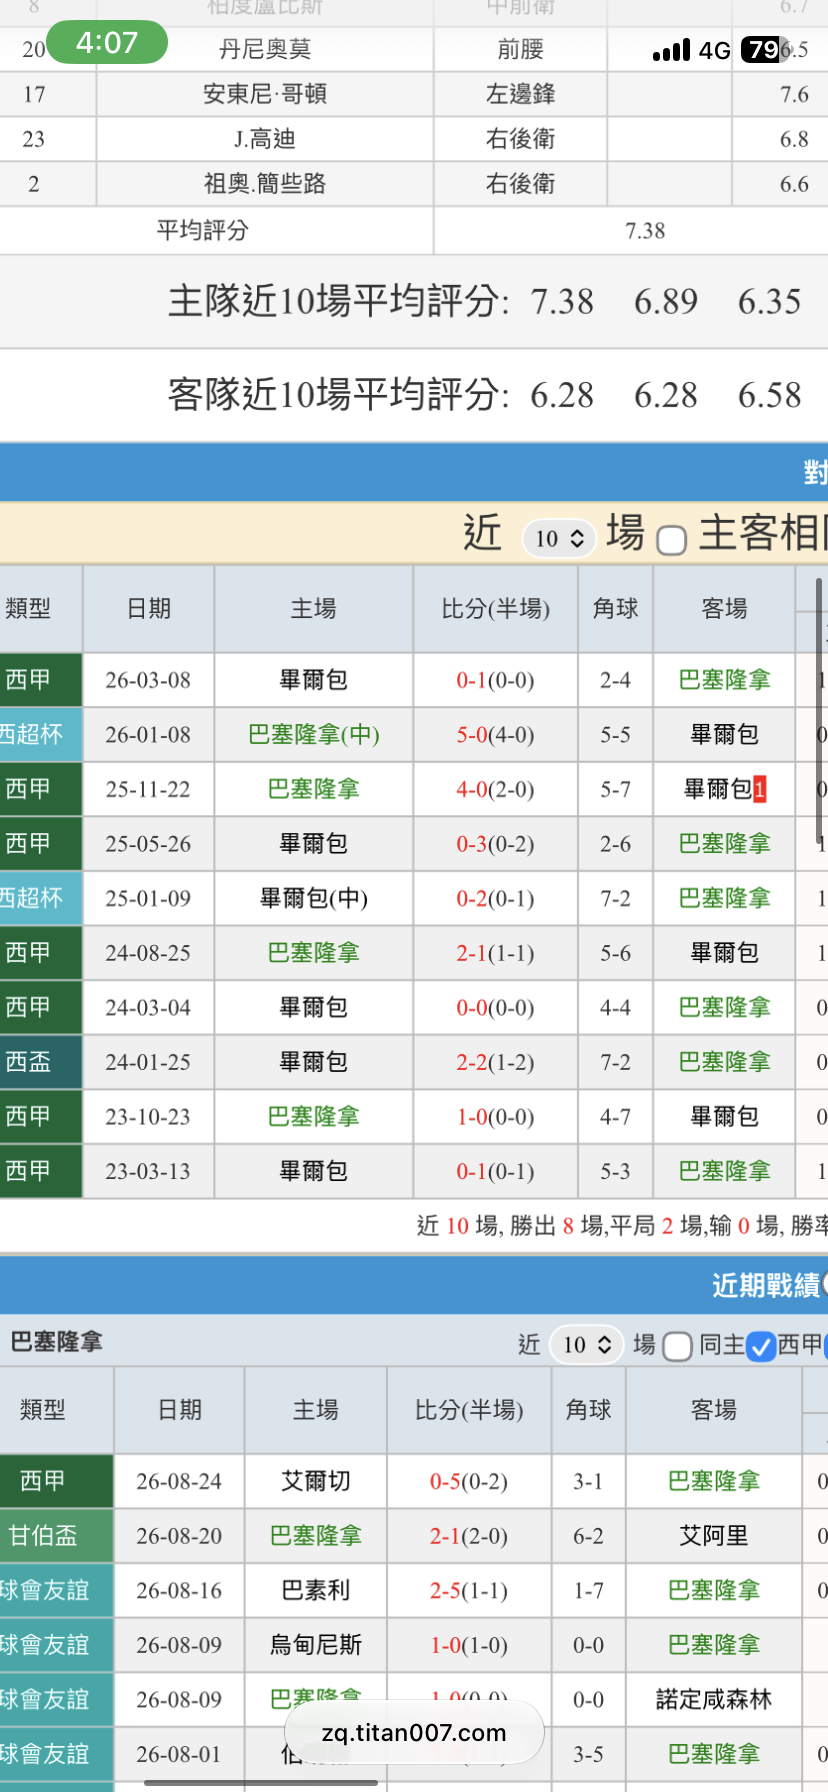
Task: Click the 7-2 corner count on 25-01-09
Action: point(616,898)
